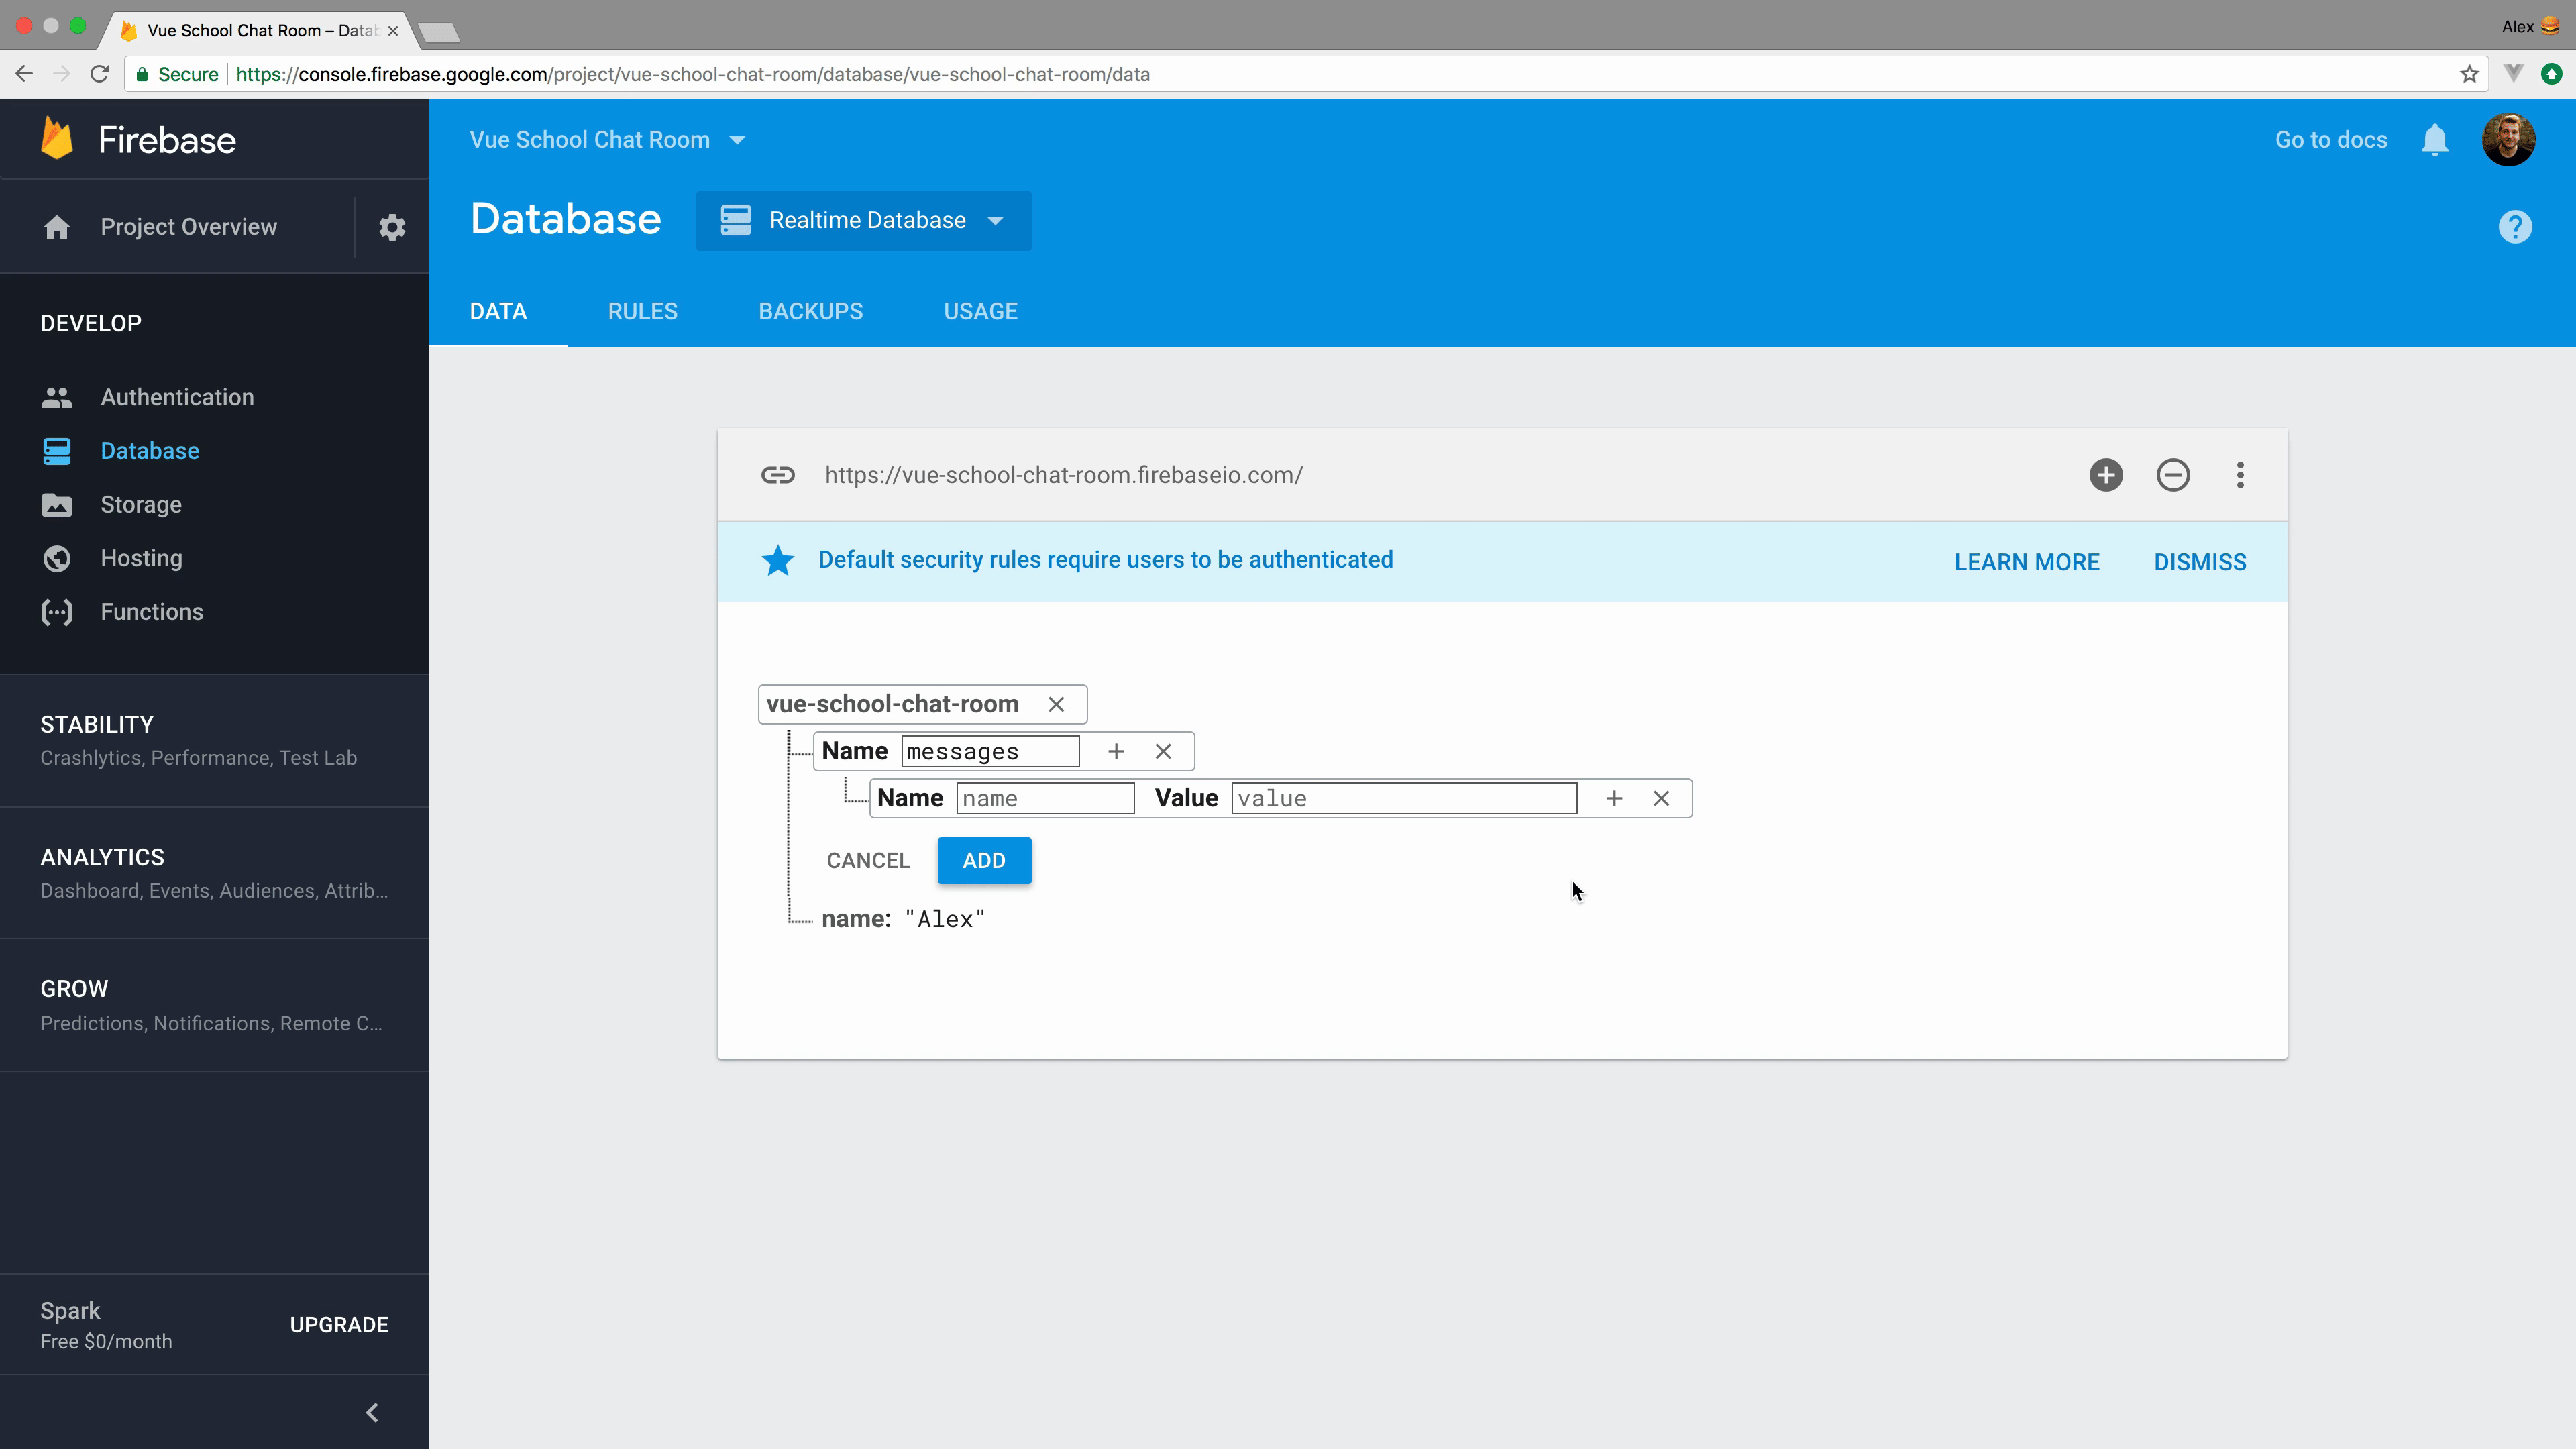Click the browser address bar URL
Viewport: 2576px width, 1449px height.
coord(692,74)
